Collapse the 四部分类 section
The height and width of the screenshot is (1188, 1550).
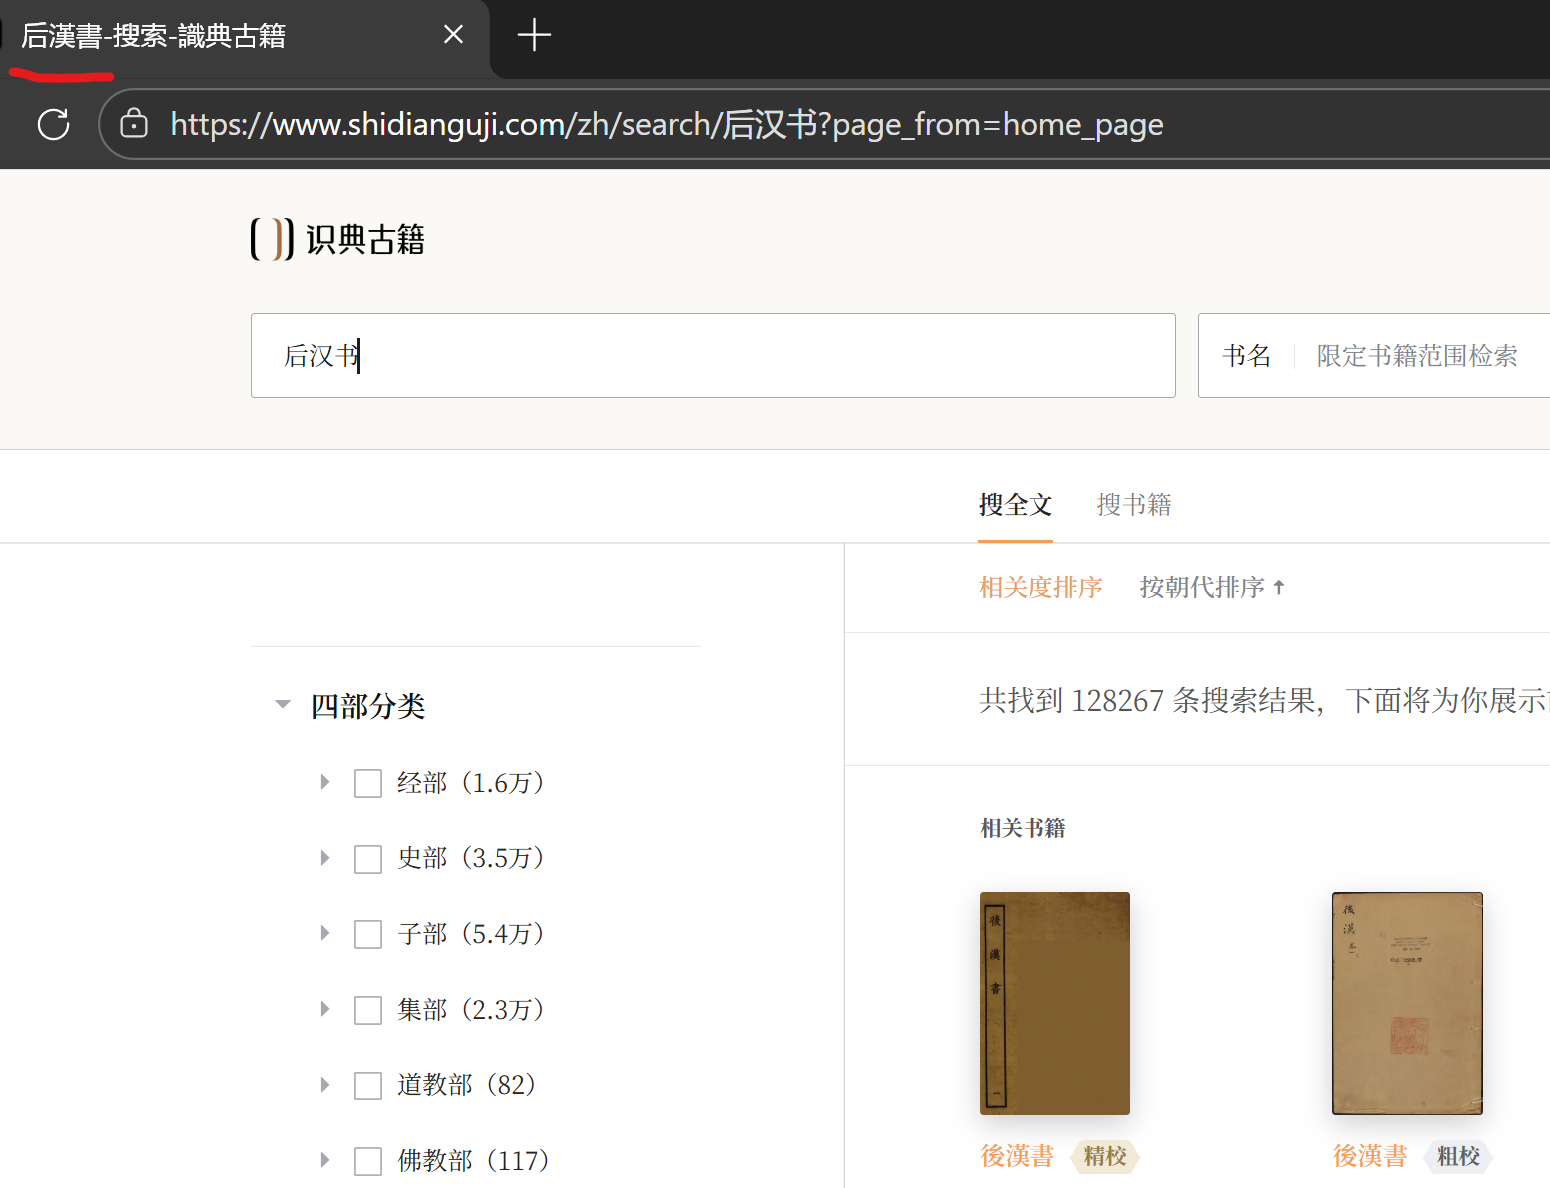point(283,705)
